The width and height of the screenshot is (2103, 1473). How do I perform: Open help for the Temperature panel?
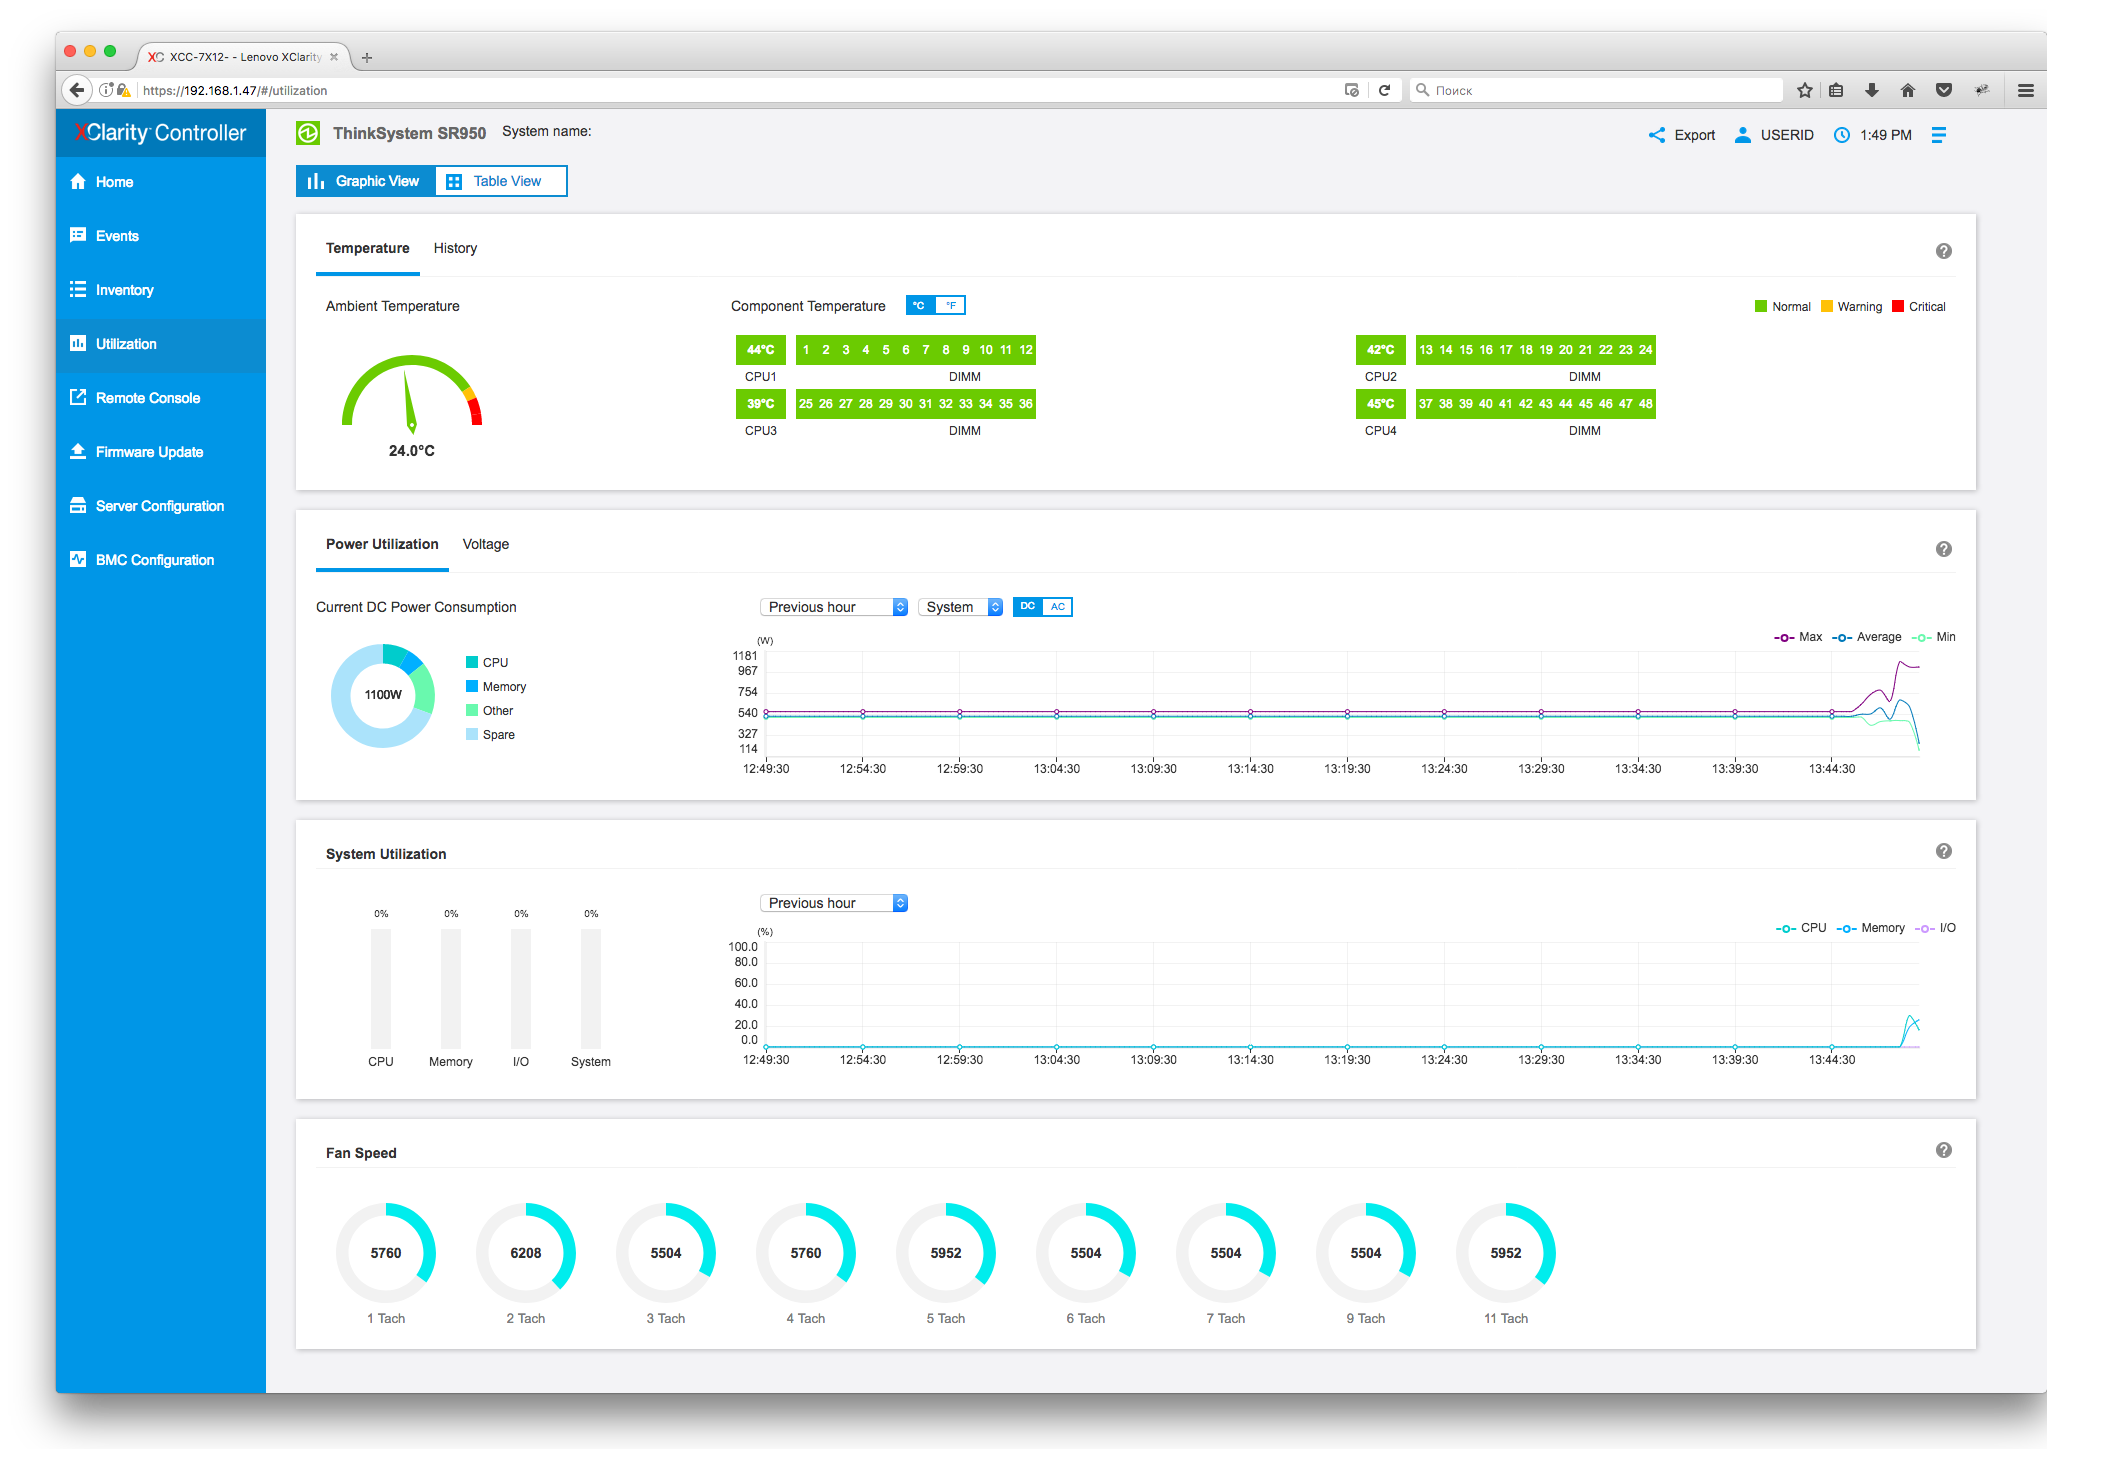click(1943, 251)
